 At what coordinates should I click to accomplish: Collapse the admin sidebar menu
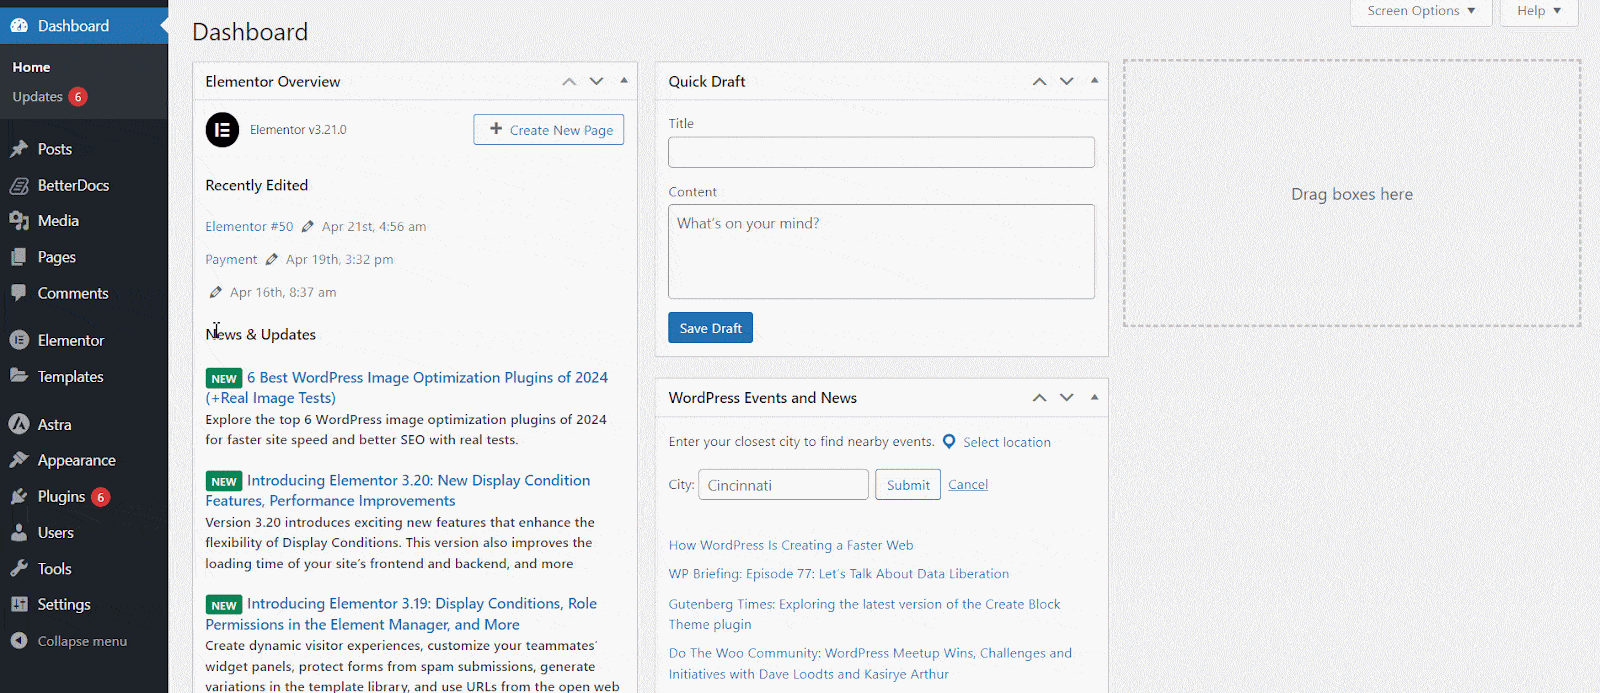(x=82, y=641)
